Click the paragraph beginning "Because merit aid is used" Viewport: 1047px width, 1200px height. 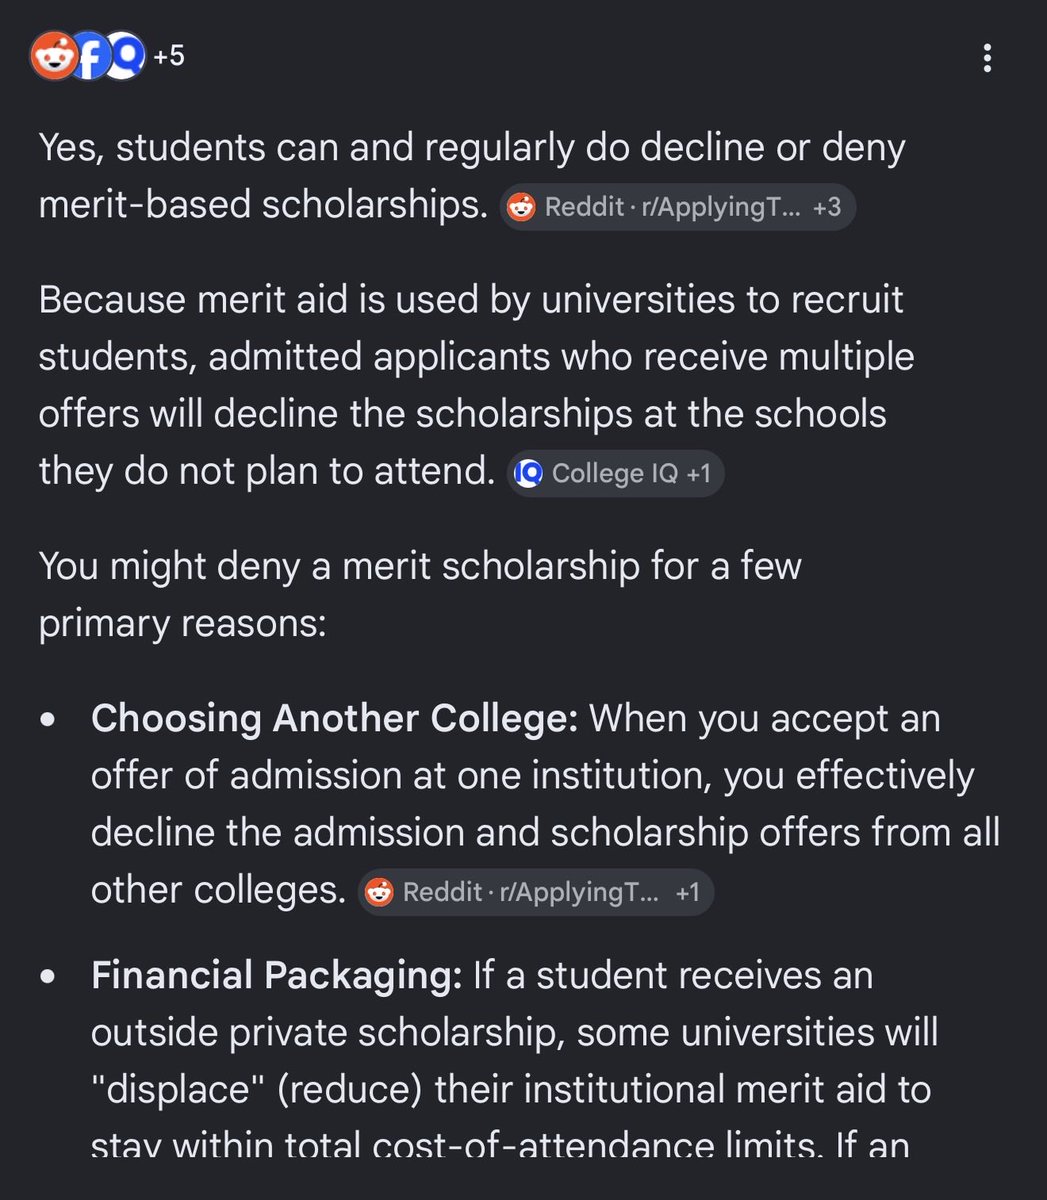(476, 385)
